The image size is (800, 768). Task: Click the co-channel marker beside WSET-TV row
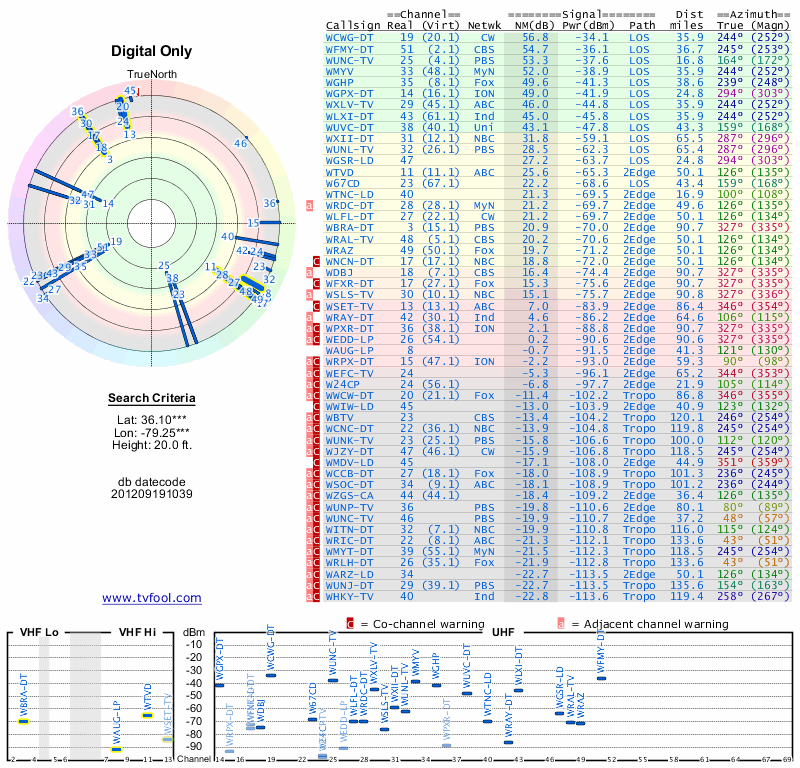316,306
